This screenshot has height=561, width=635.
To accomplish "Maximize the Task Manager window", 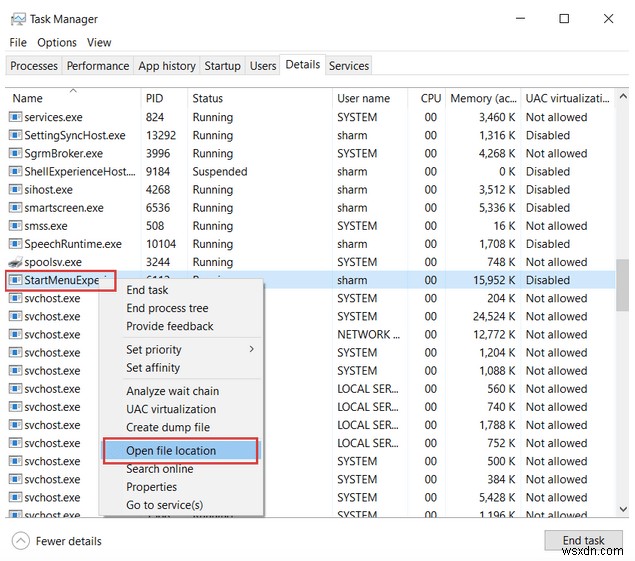I will click(564, 19).
